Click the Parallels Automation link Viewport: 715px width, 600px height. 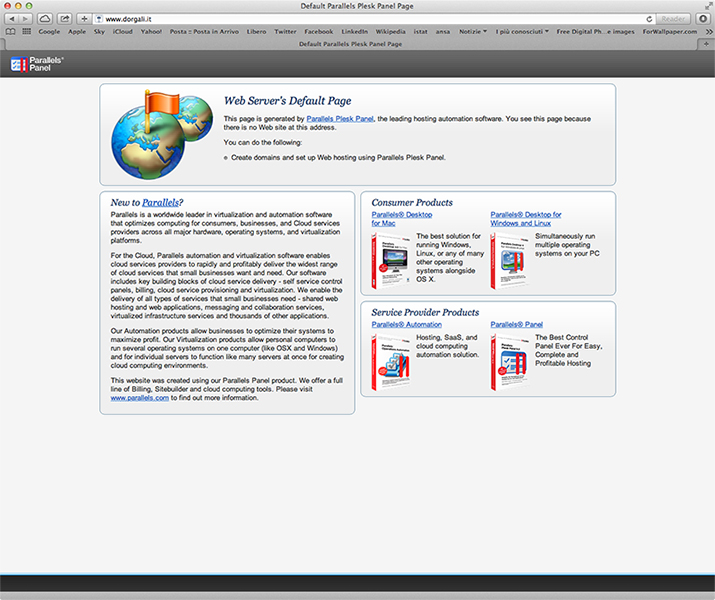coord(406,324)
